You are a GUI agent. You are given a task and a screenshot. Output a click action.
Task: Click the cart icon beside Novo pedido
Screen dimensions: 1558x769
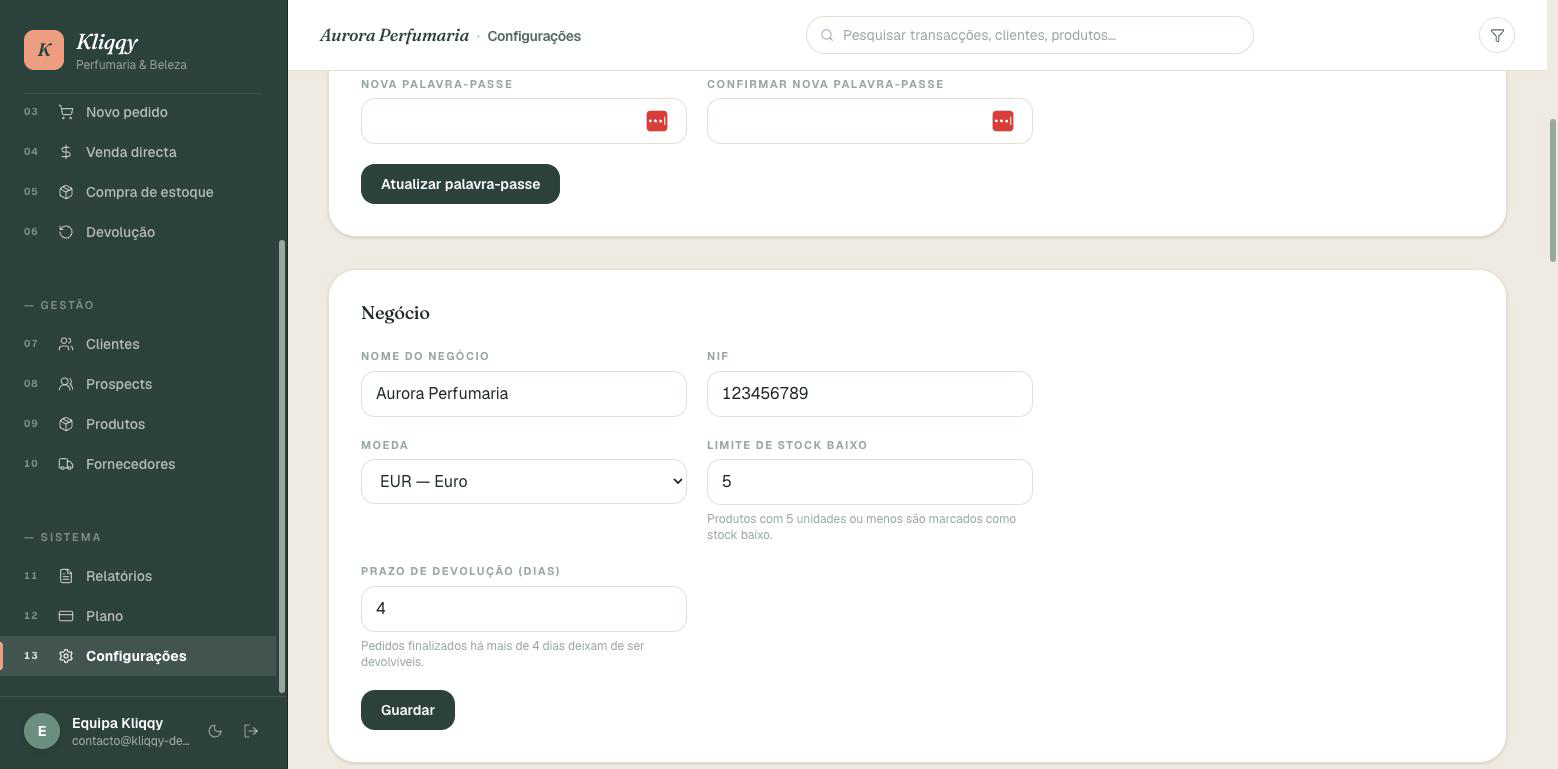click(66, 112)
